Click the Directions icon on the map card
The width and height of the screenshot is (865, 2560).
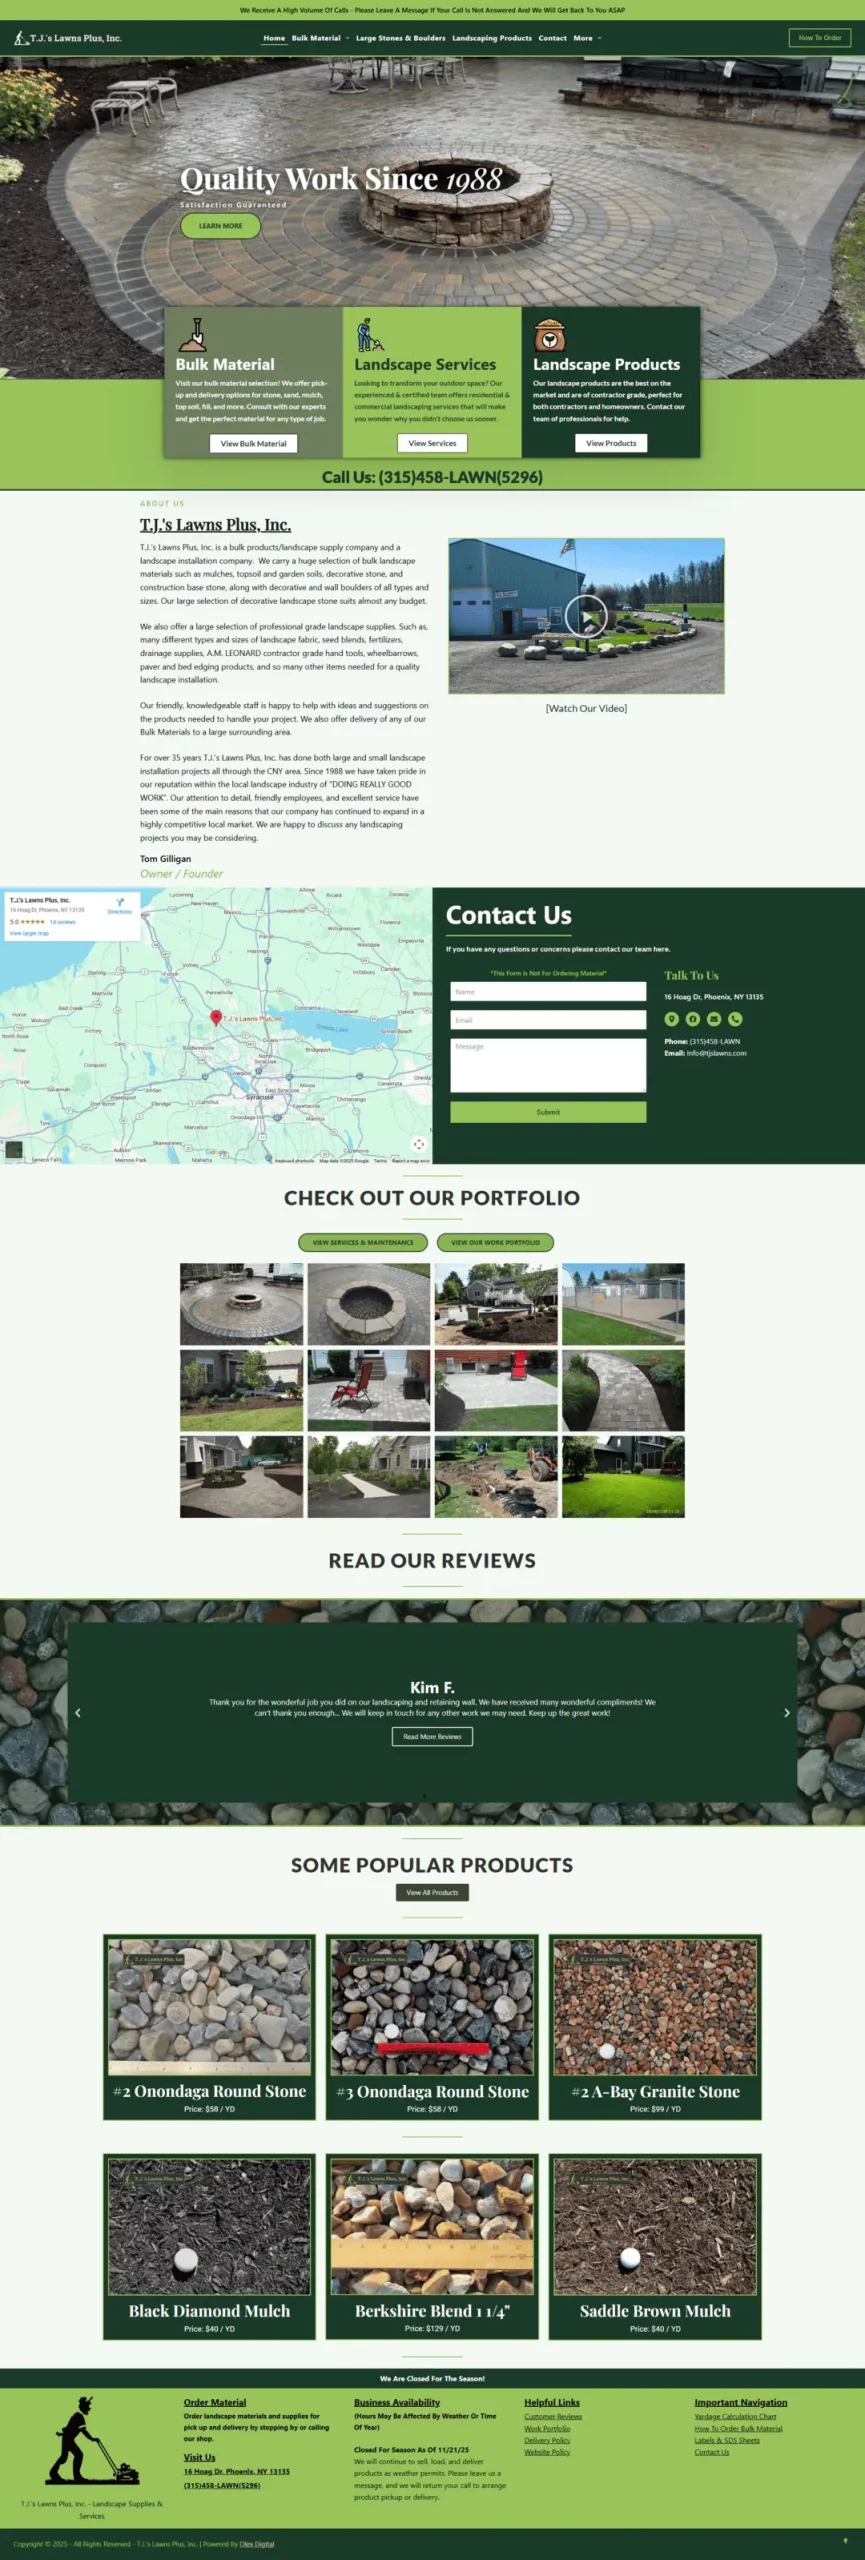tap(120, 904)
